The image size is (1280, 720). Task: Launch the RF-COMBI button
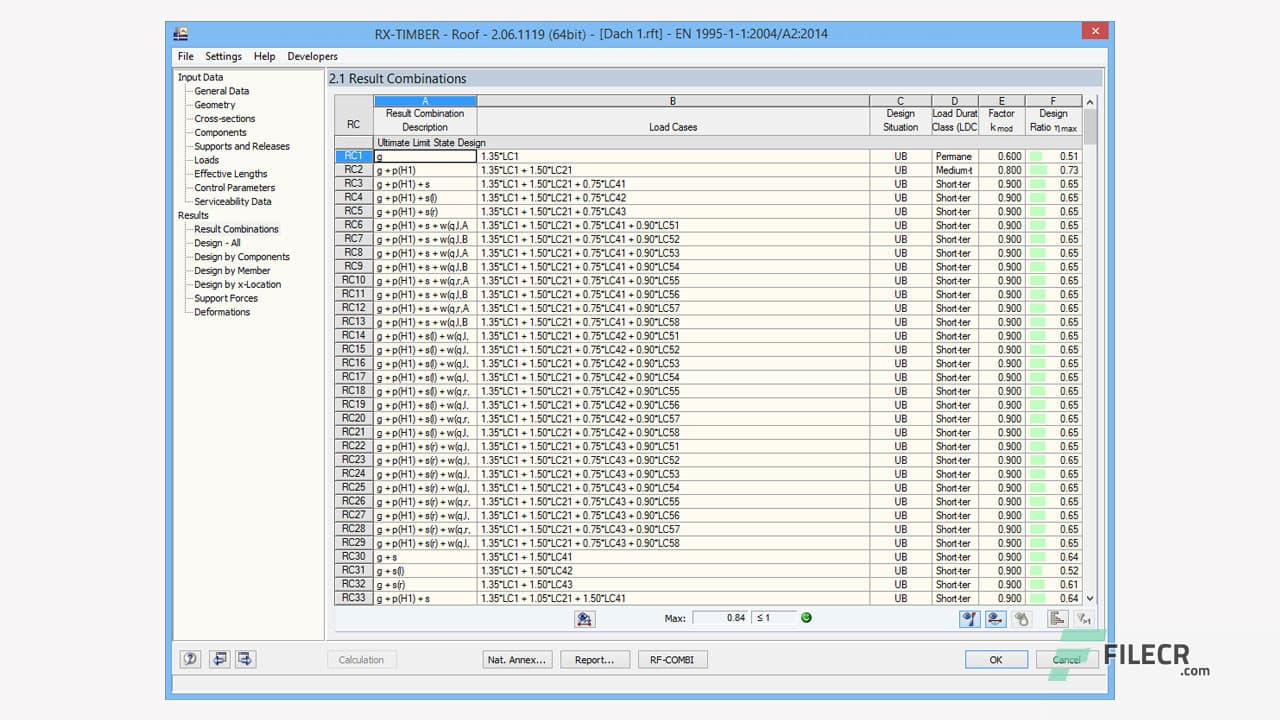pyautogui.click(x=672, y=659)
